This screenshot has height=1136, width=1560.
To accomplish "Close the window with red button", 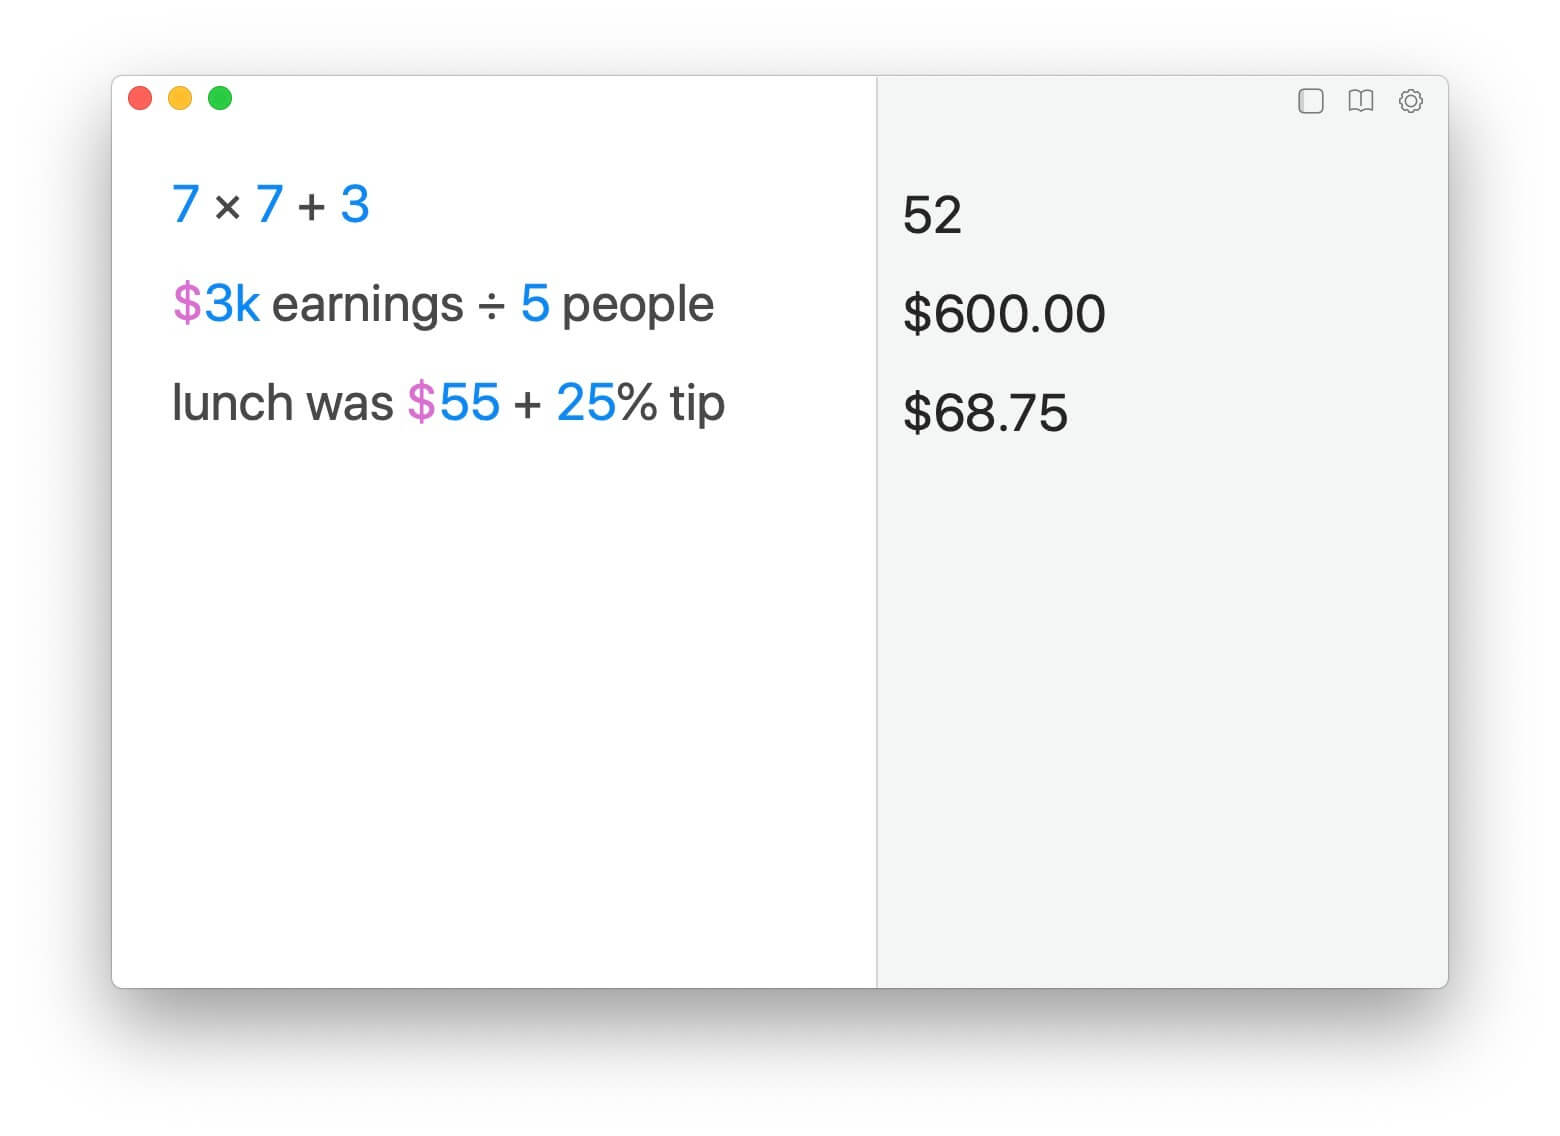I will 140,98.
